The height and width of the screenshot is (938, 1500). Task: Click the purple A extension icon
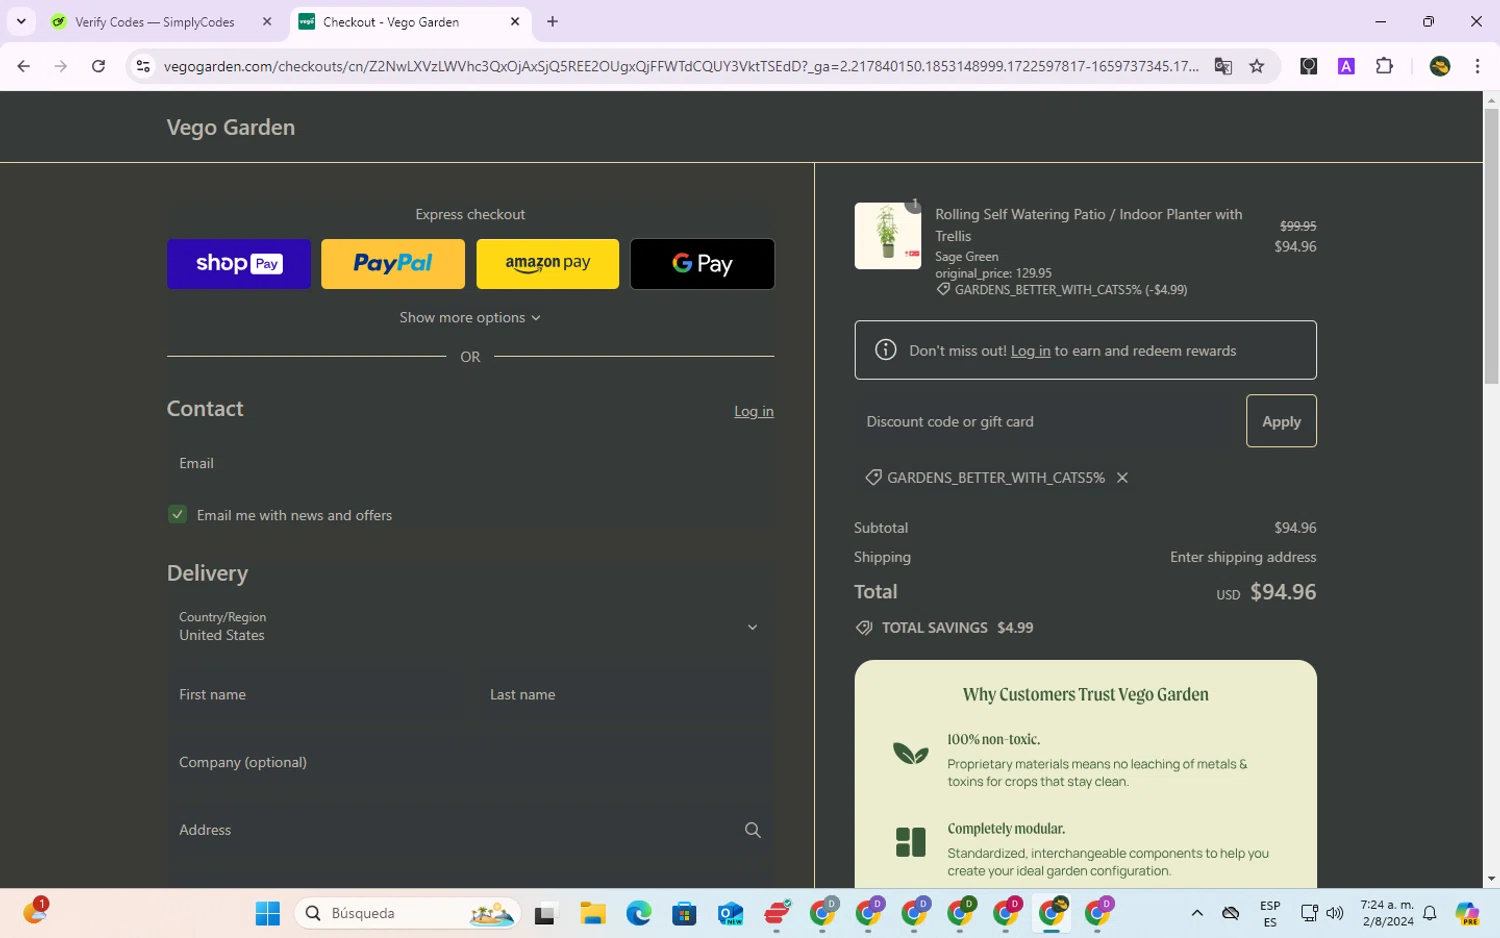click(1346, 66)
